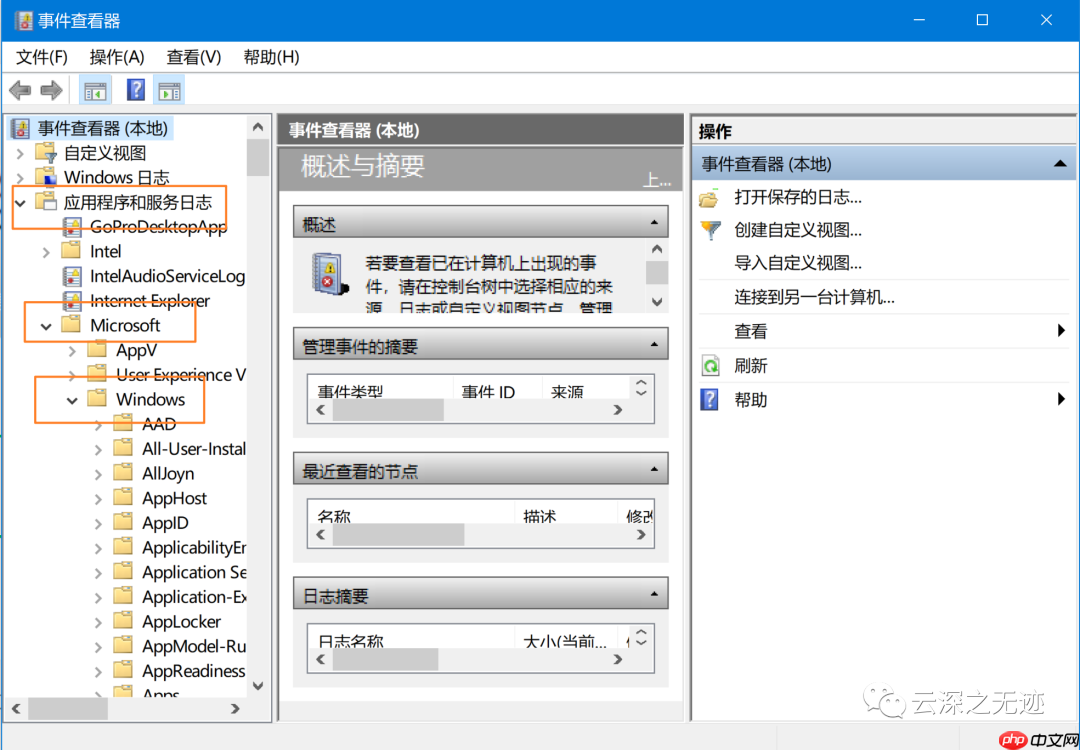Click the AppReadiness folder icon

123,671
